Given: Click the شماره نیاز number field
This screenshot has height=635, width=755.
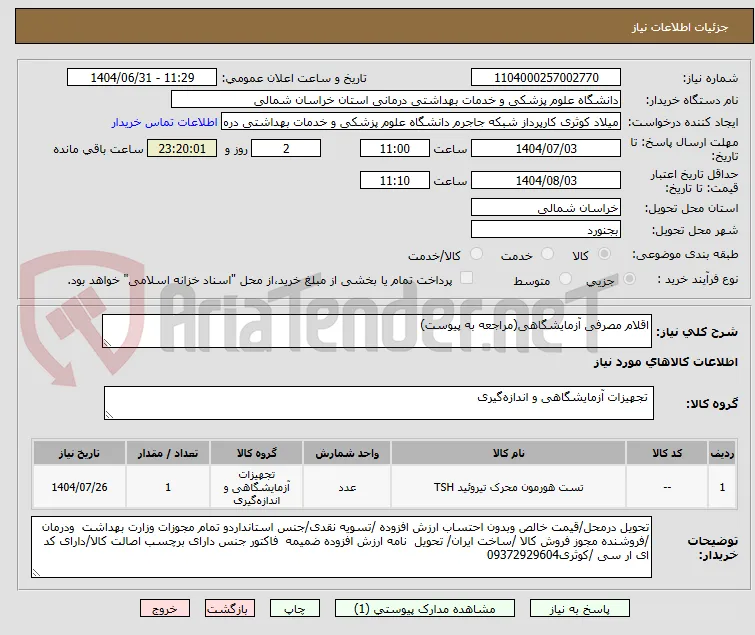Looking at the screenshot, I should pyautogui.click(x=546, y=77).
